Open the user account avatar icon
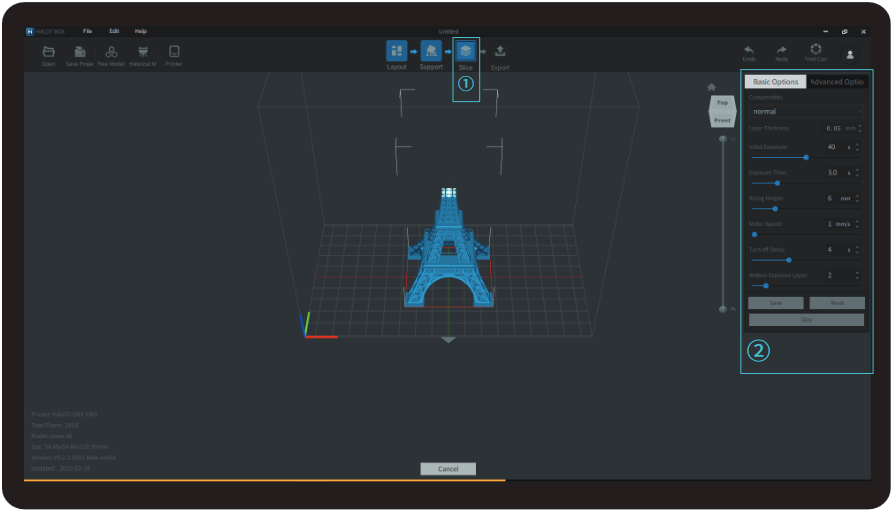This screenshot has height=518, width=896. [850, 54]
